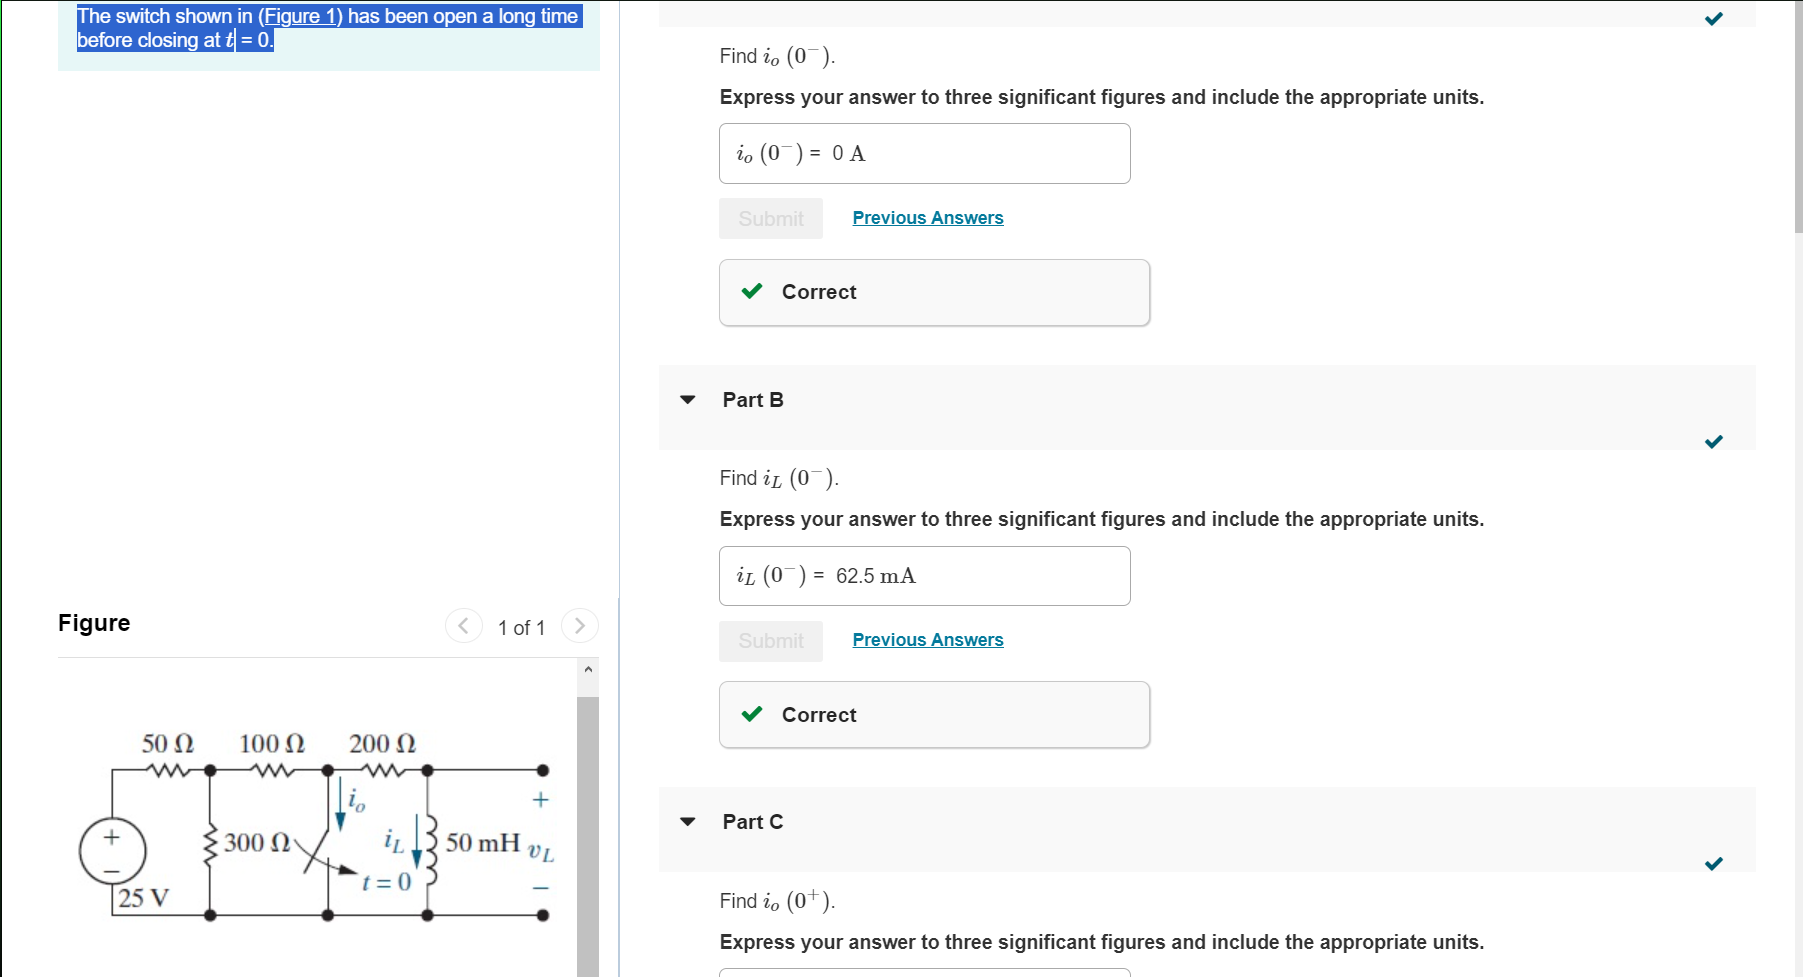Image resolution: width=1803 pixels, height=977 pixels.
Task: Click the Part A correct checkmark at top right
Action: click(1714, 18)
